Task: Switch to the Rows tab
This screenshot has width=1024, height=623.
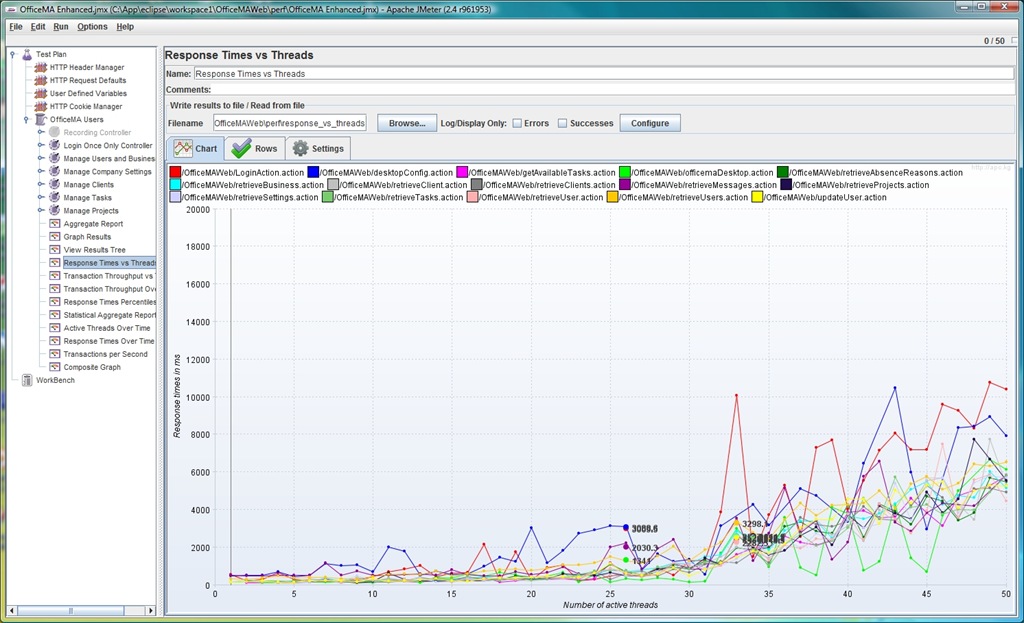Action: coord(255,149)
